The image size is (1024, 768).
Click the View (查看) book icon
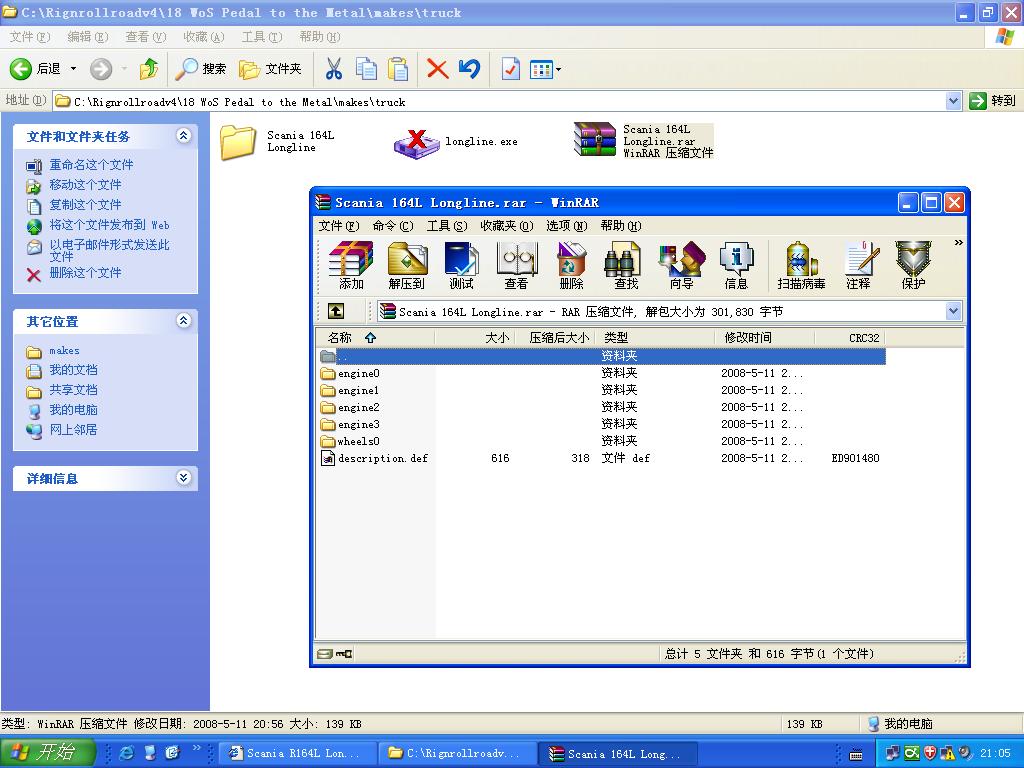[516, 265]
